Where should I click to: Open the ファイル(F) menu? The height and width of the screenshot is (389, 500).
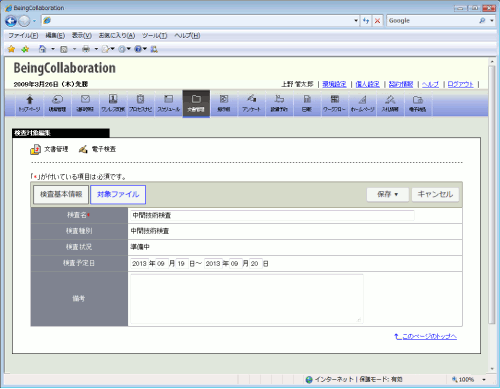coord(23,36)
